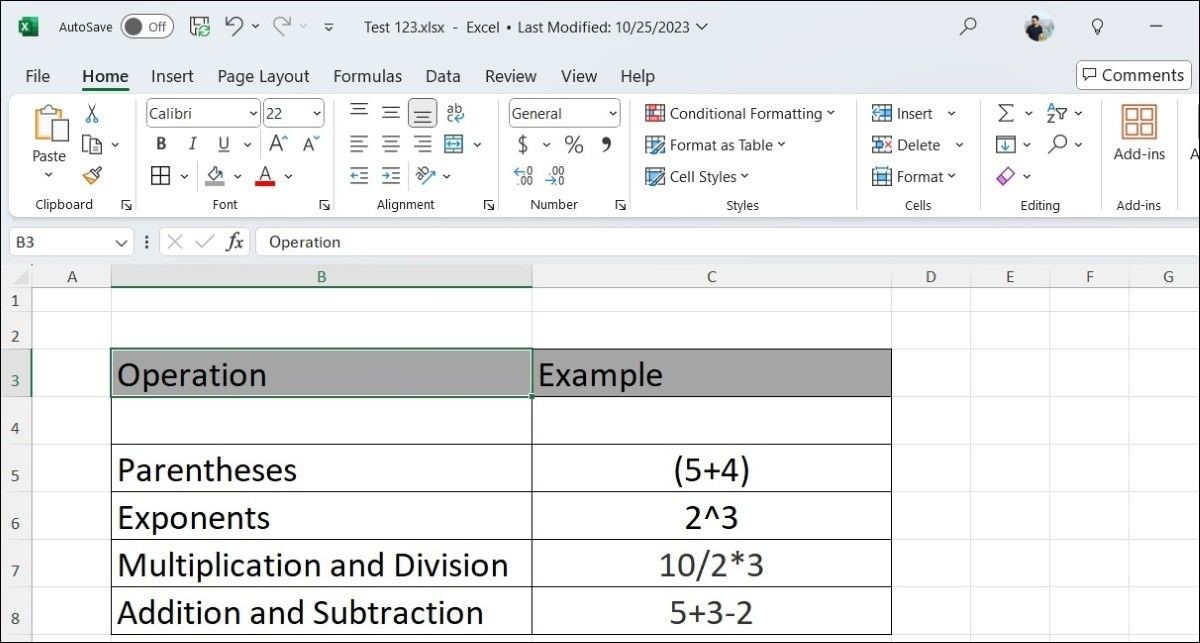Open the Last Modified file title dropdown
Screen dimensions: 1200x643
click(x=700, y=27)
